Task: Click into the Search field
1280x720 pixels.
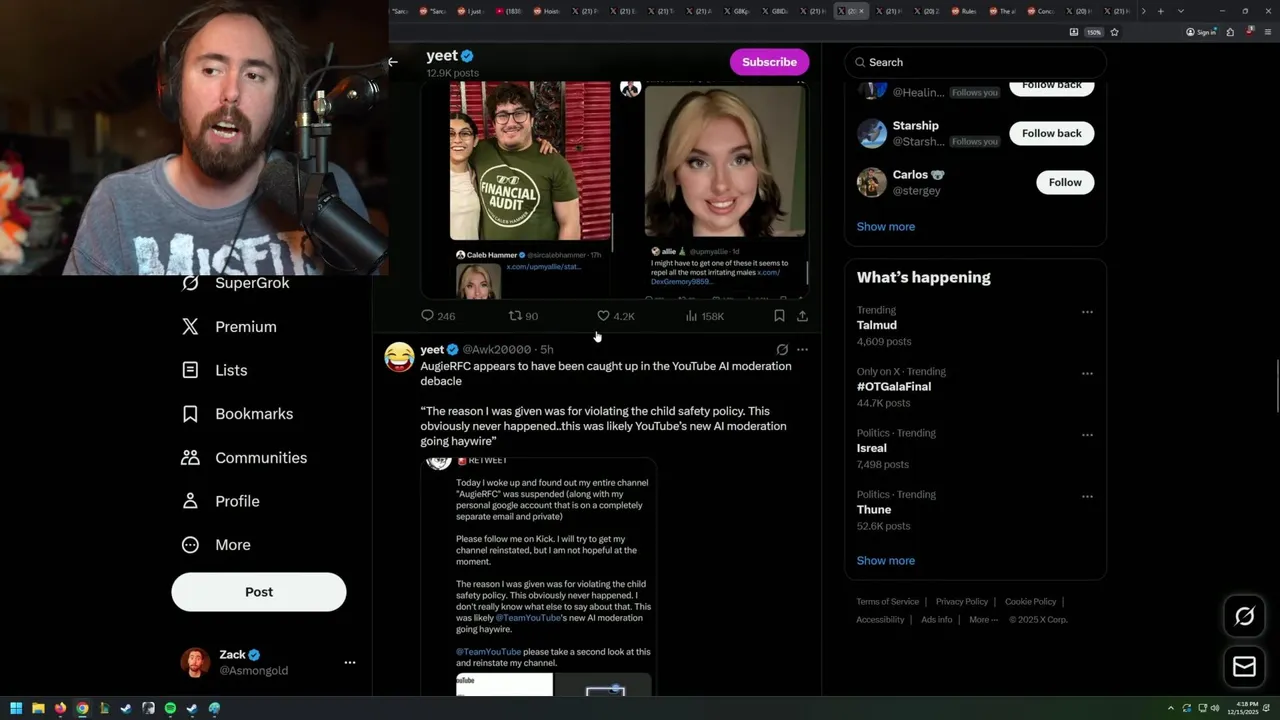Action: [975, 62]
